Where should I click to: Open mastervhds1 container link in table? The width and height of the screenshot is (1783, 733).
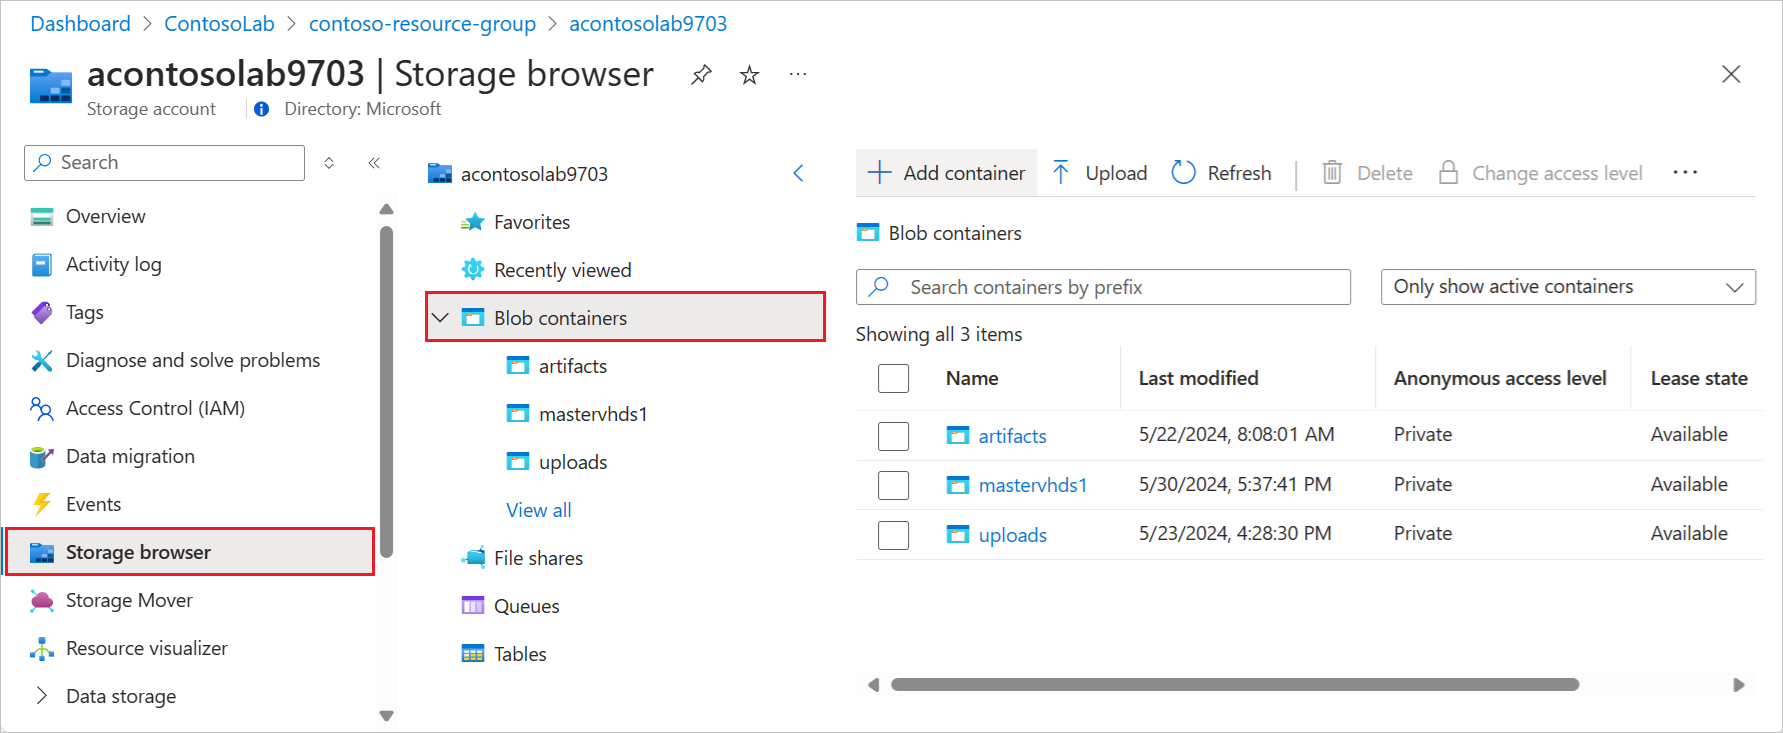tap(1032, 485)
